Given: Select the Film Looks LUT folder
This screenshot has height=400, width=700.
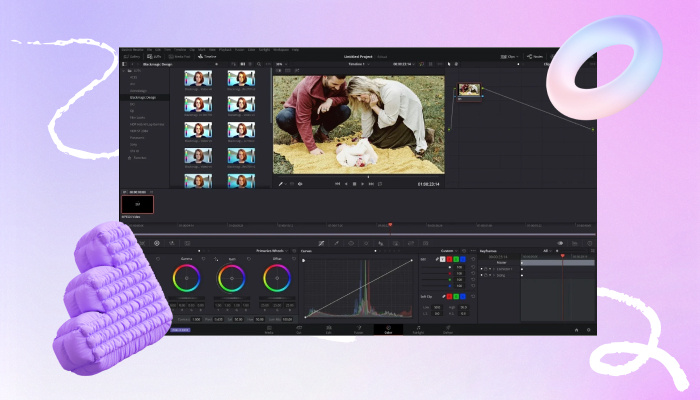Looking at the screenshot, I should [138, 117].
